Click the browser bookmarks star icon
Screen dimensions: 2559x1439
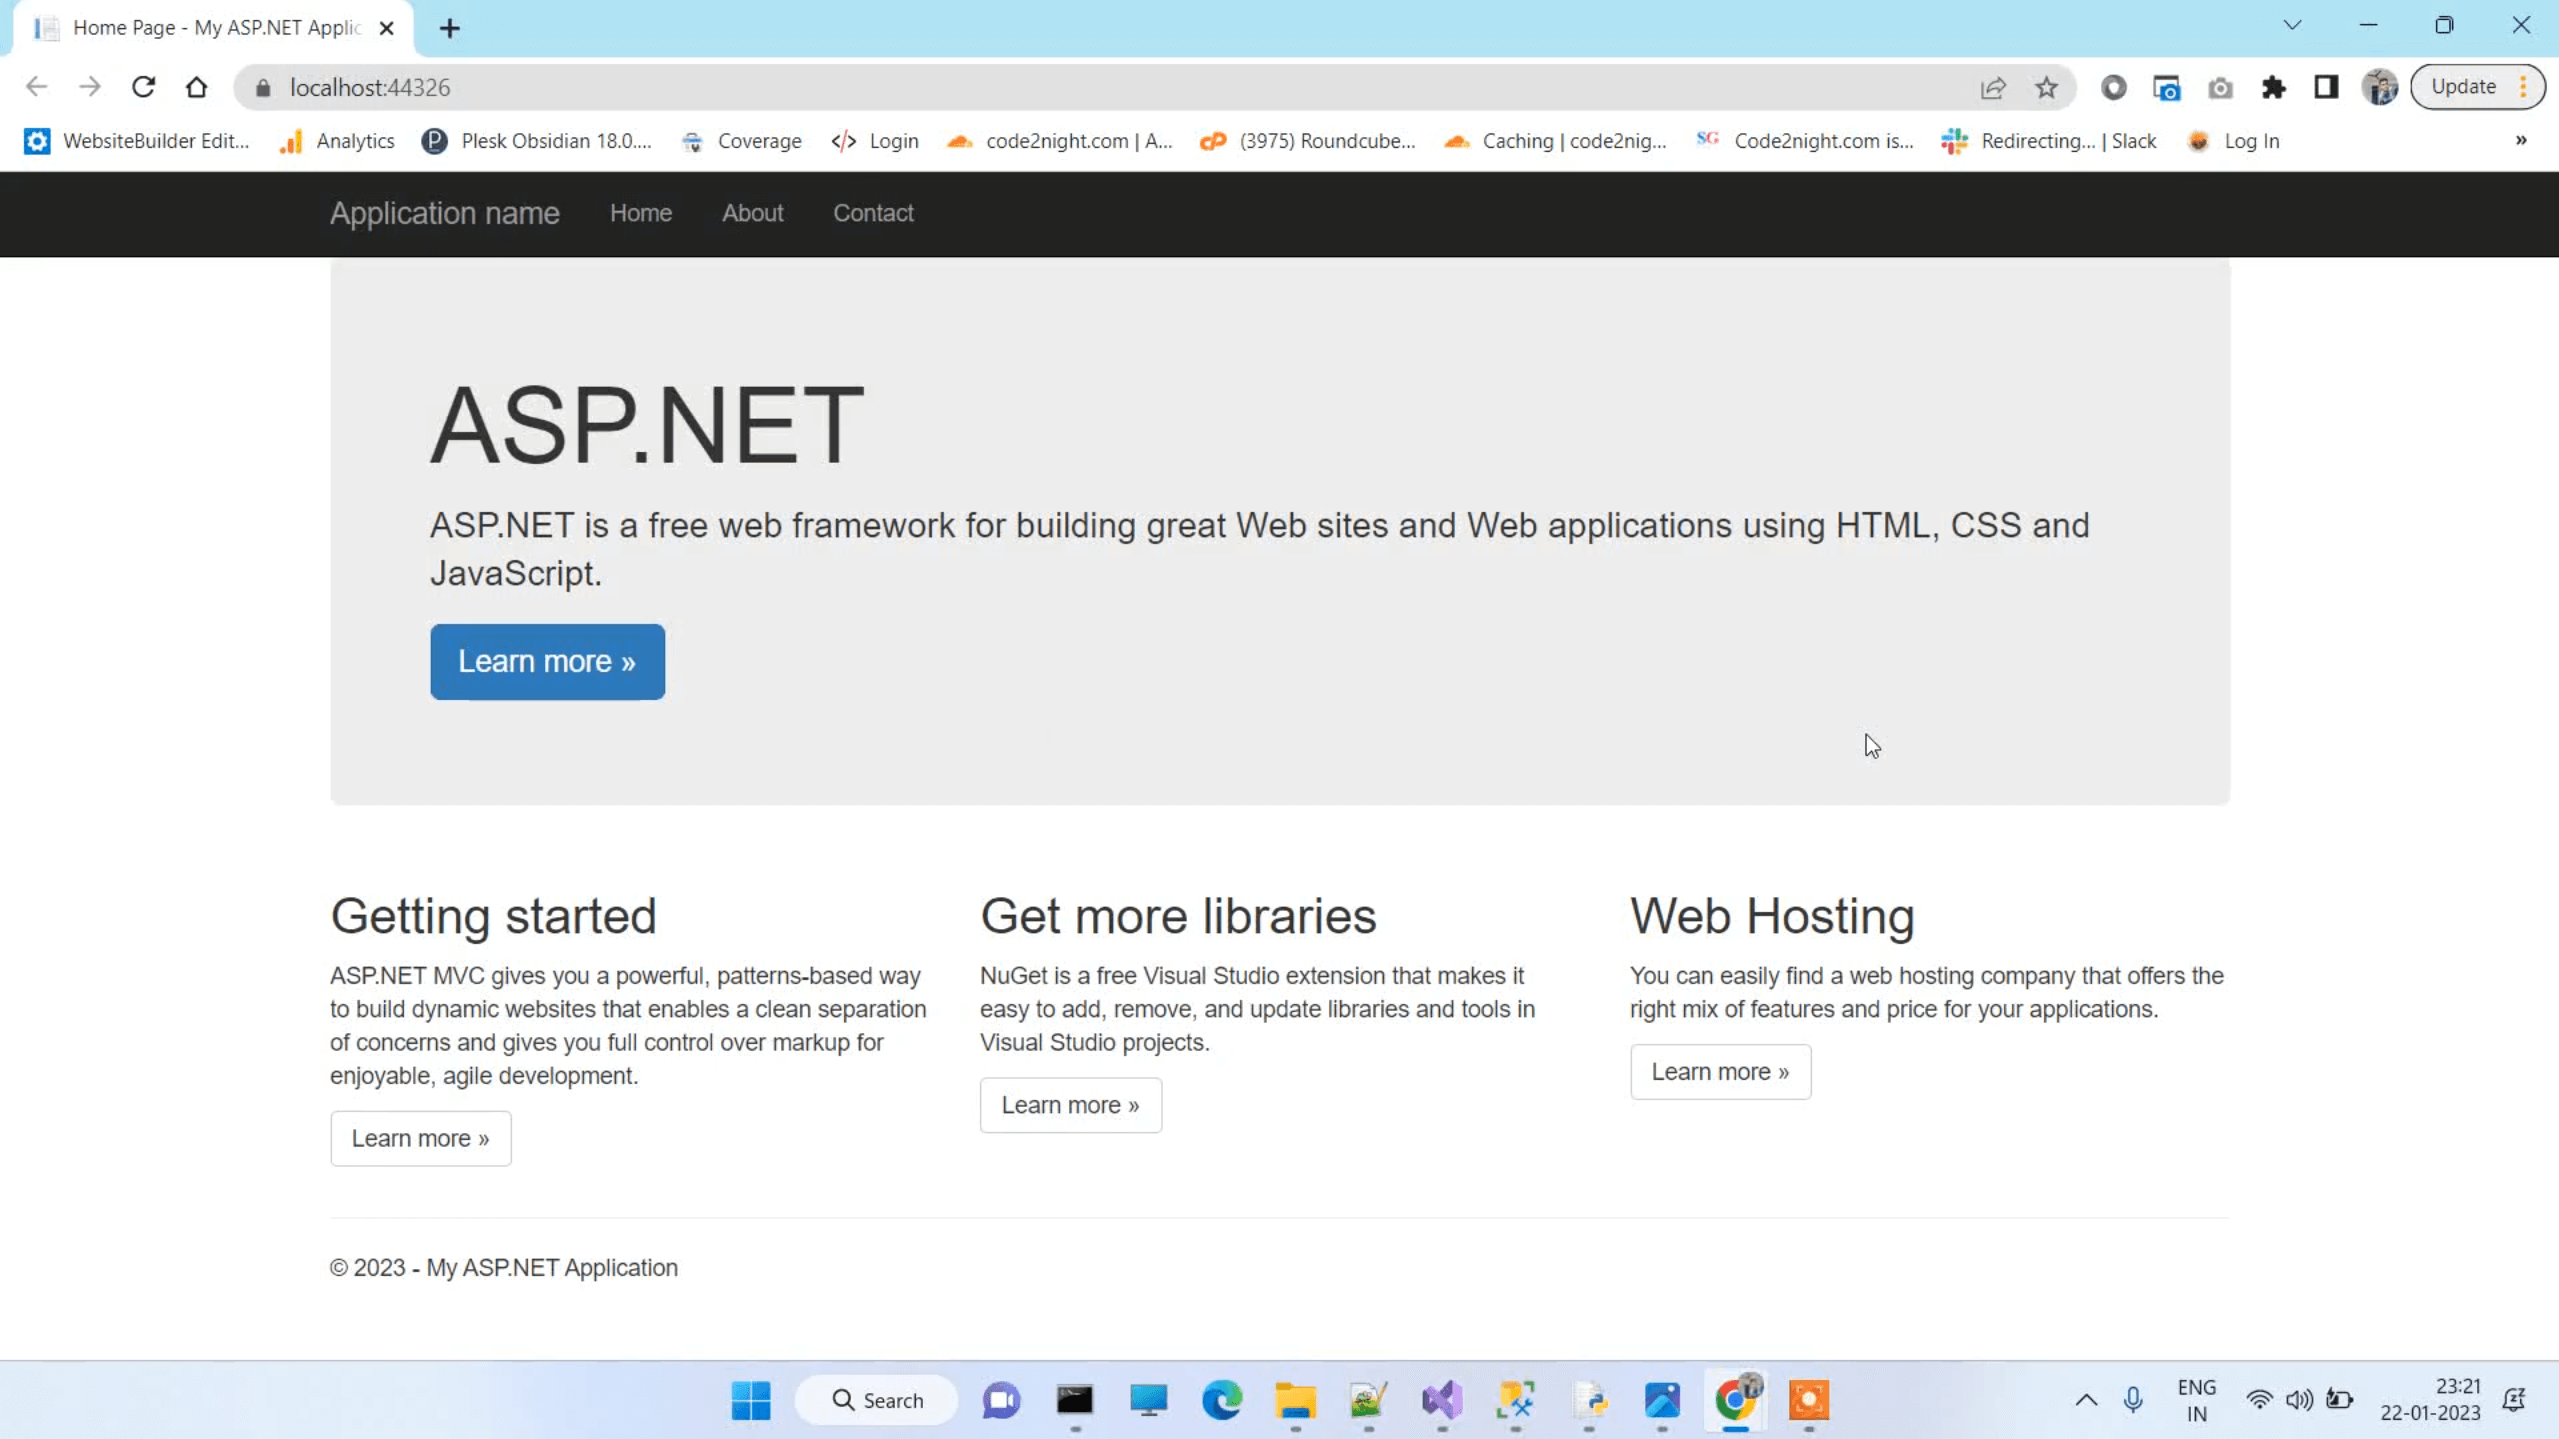click(2046, 86)
